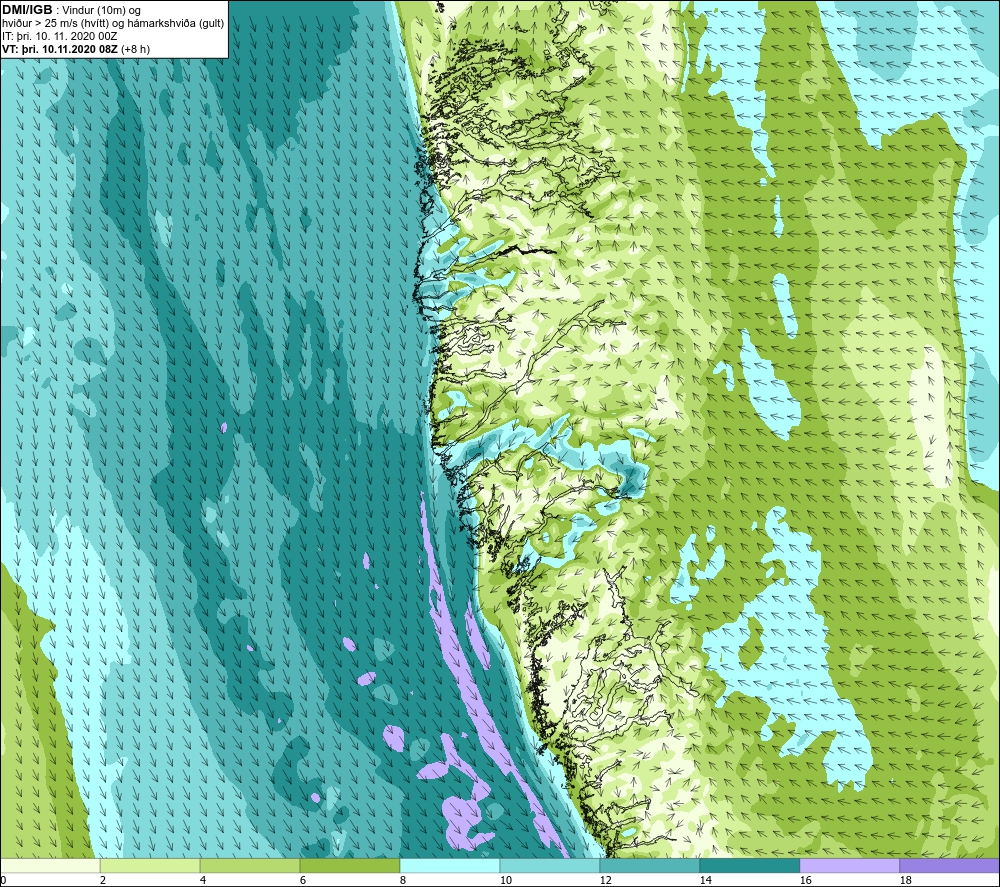Click the 6–8 m/s olive green legend swatch
This screenshot has height=887, width=1000.
coord(350,865)
